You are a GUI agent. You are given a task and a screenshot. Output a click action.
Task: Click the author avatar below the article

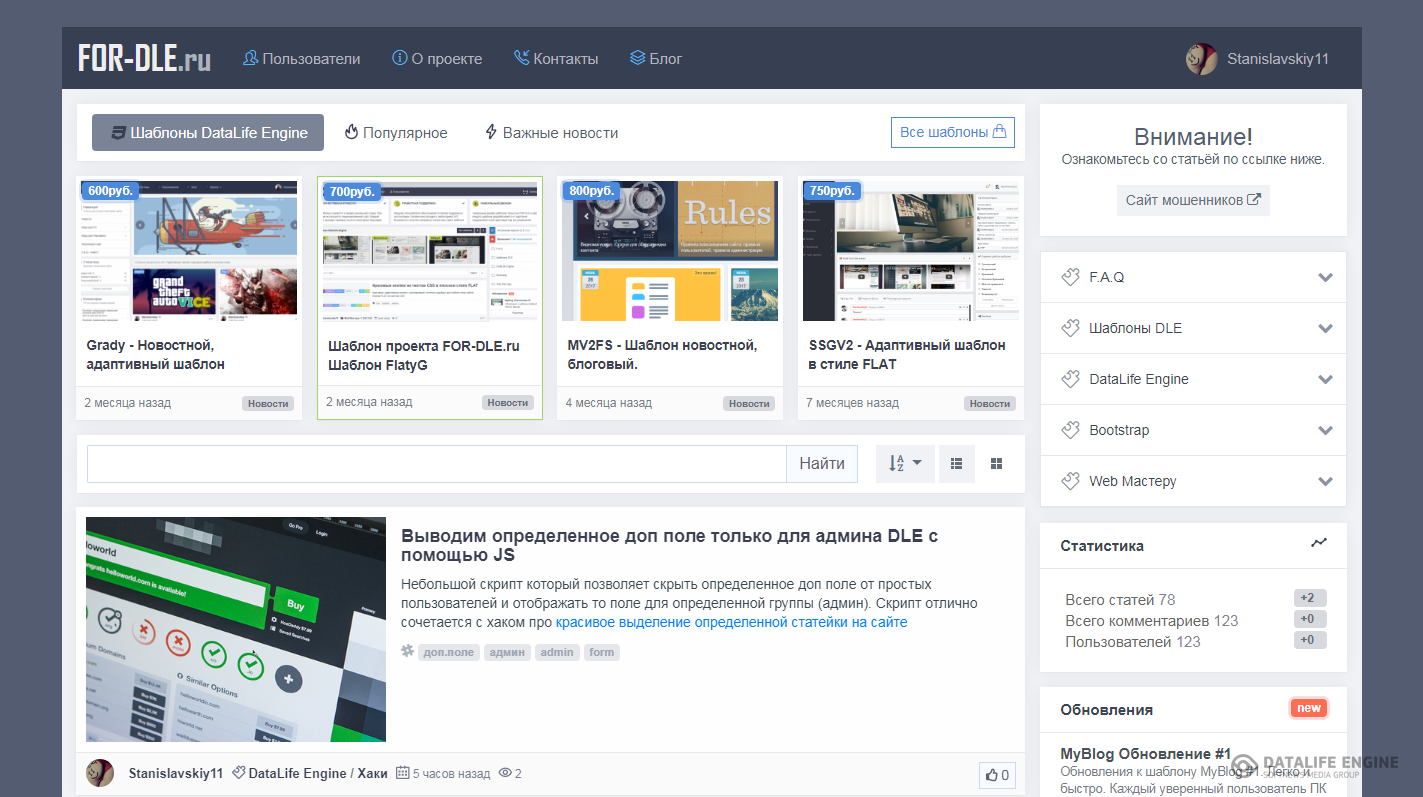pyautogui.click(x=100, y=773)
